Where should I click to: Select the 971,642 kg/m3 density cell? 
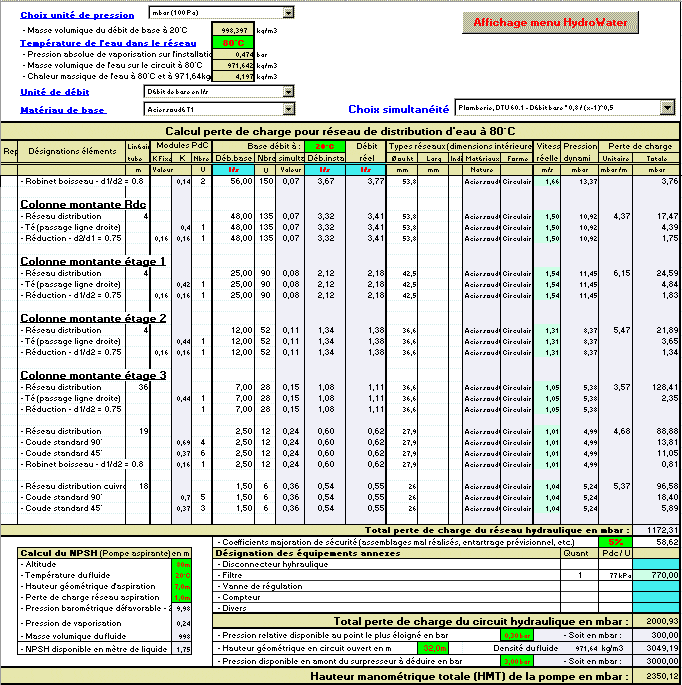(233, 65)
